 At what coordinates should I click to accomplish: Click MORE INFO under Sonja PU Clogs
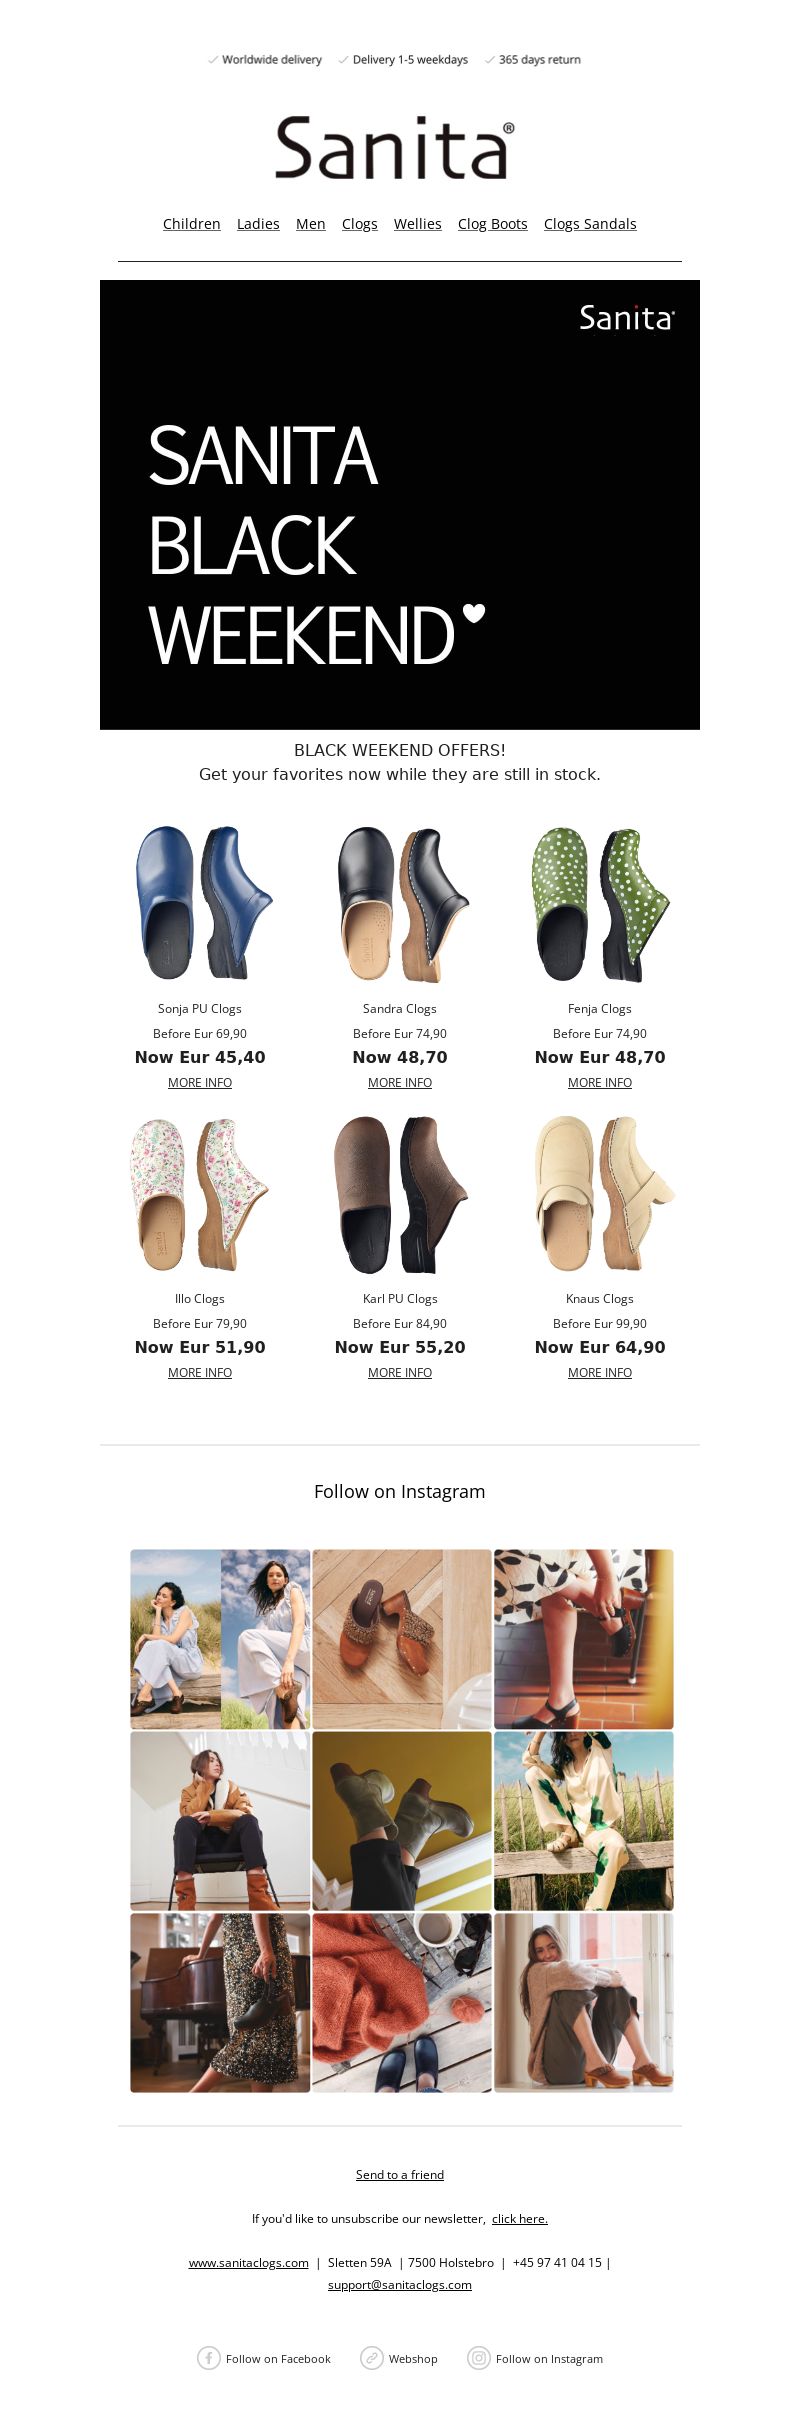click(200, 1083)
